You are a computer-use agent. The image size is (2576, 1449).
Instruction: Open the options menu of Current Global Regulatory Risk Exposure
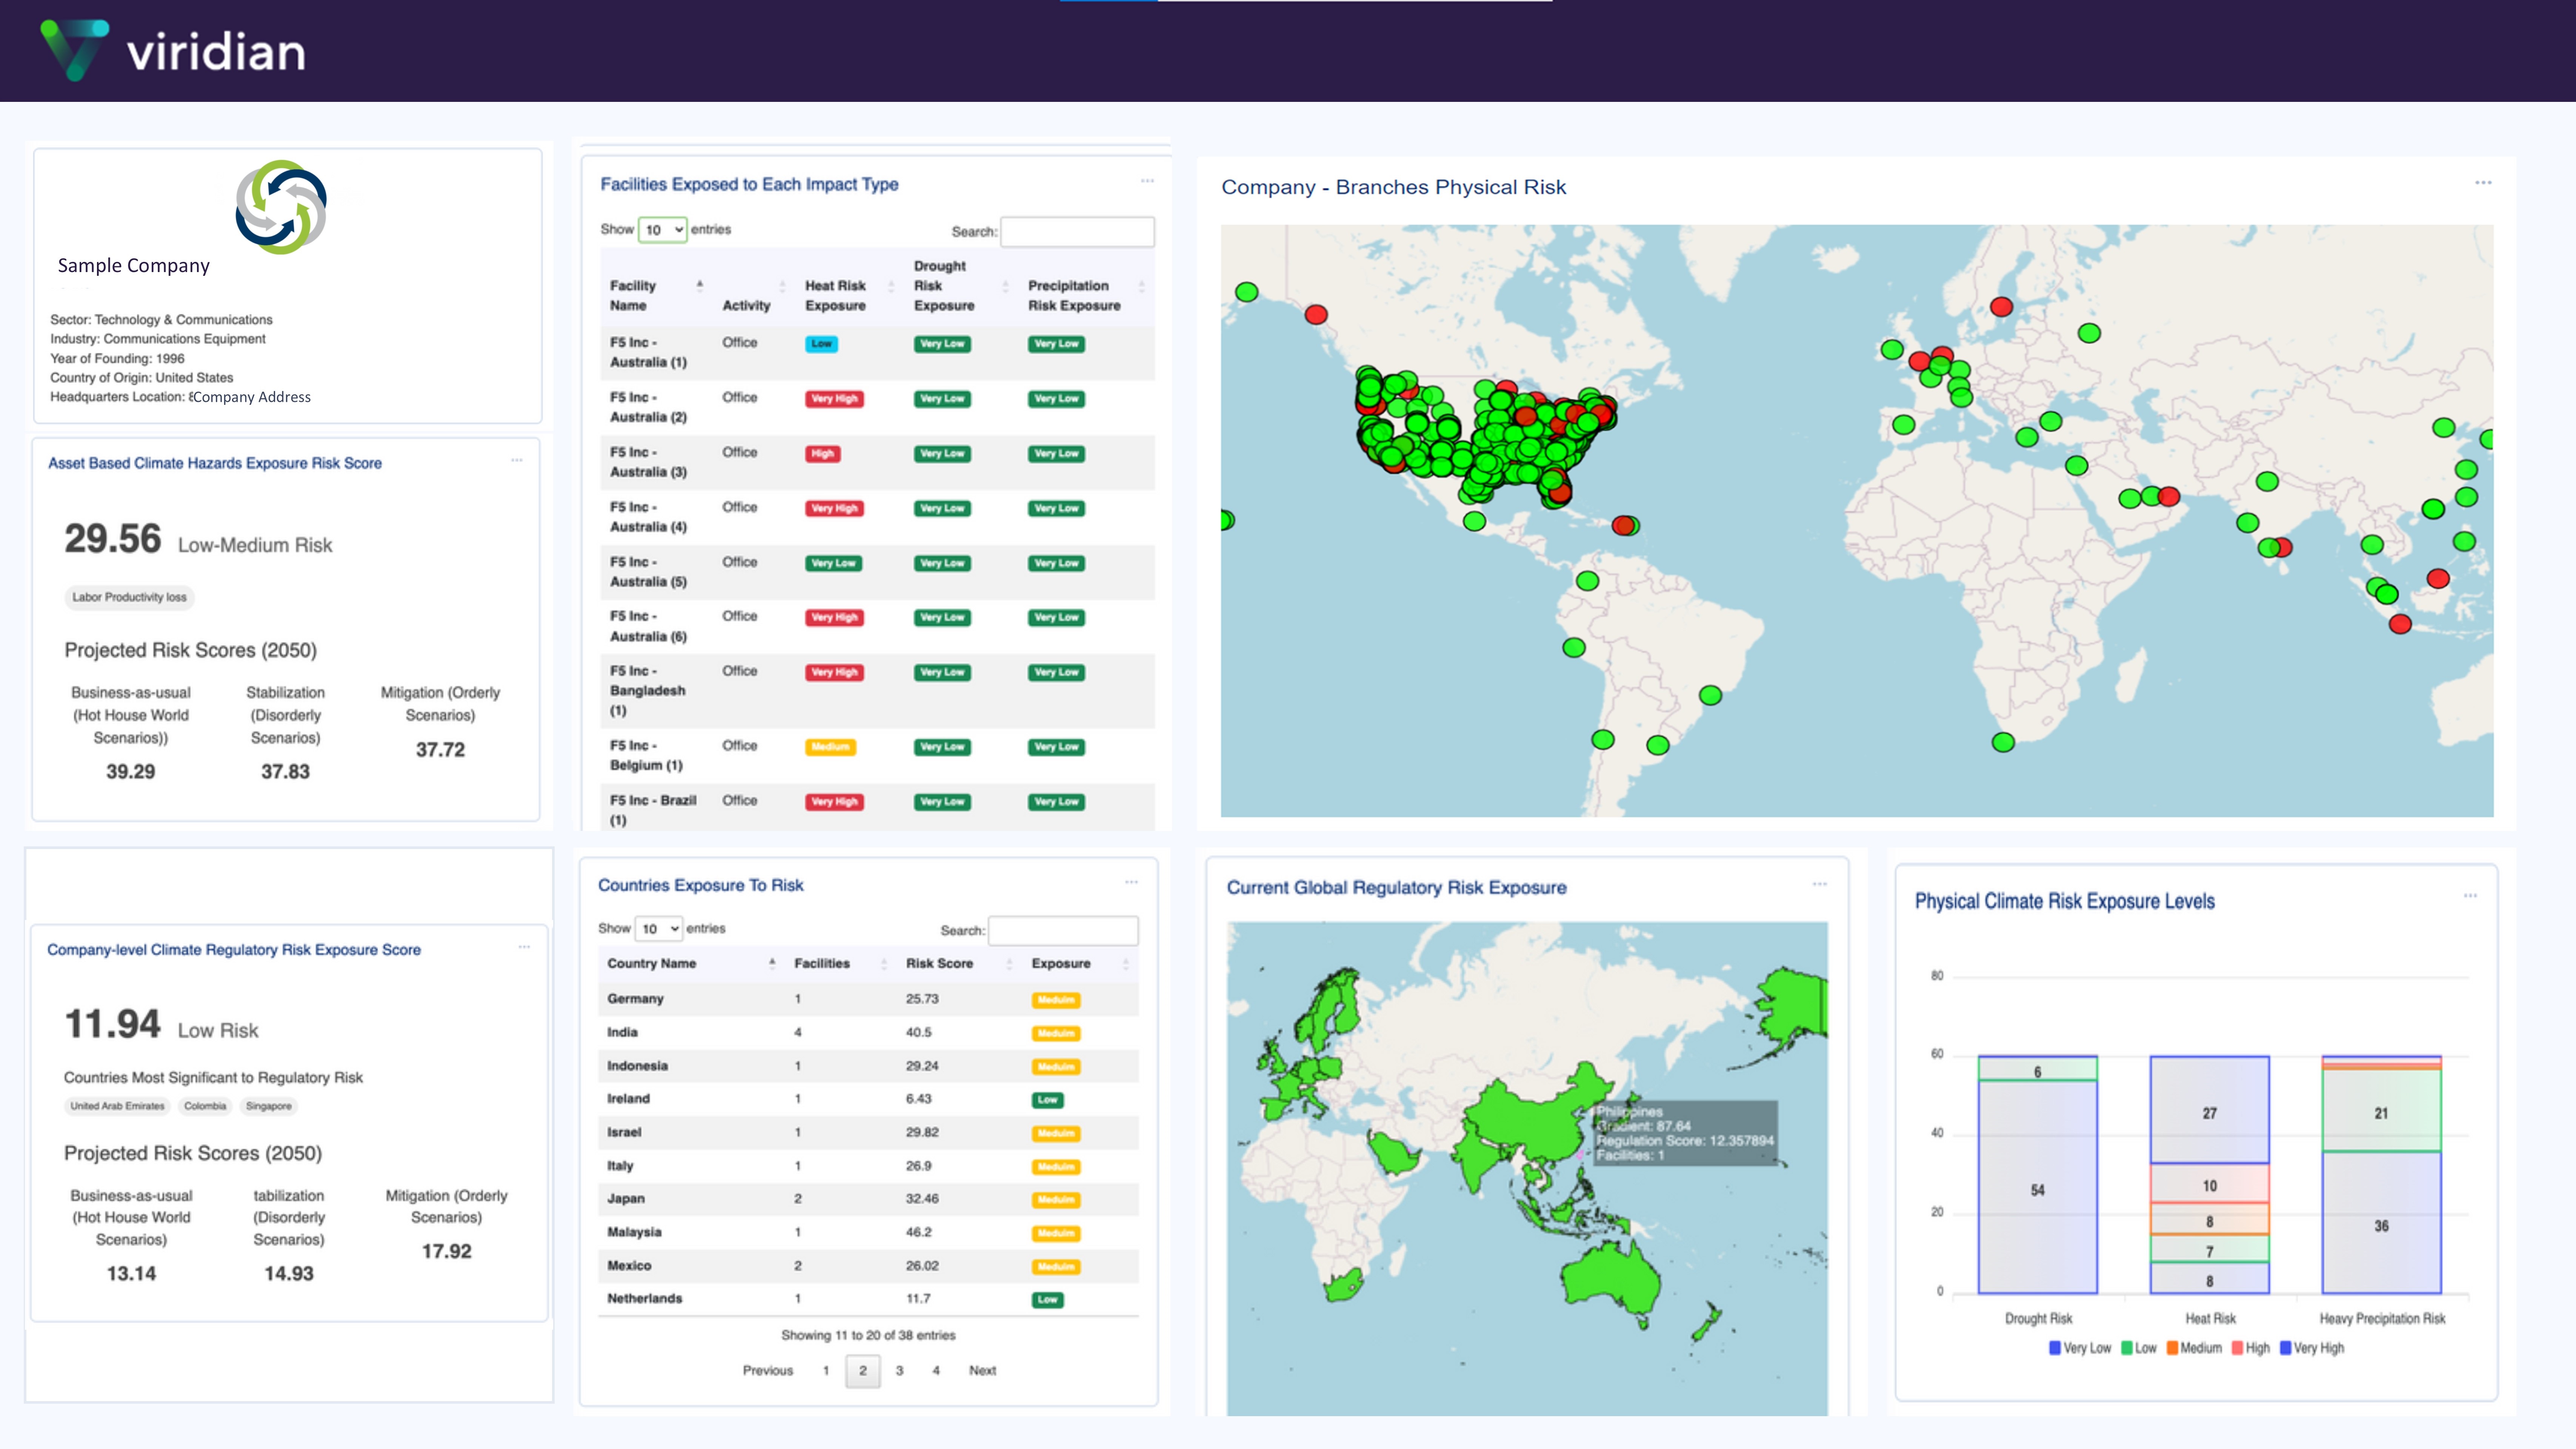tap(1820, 884)
